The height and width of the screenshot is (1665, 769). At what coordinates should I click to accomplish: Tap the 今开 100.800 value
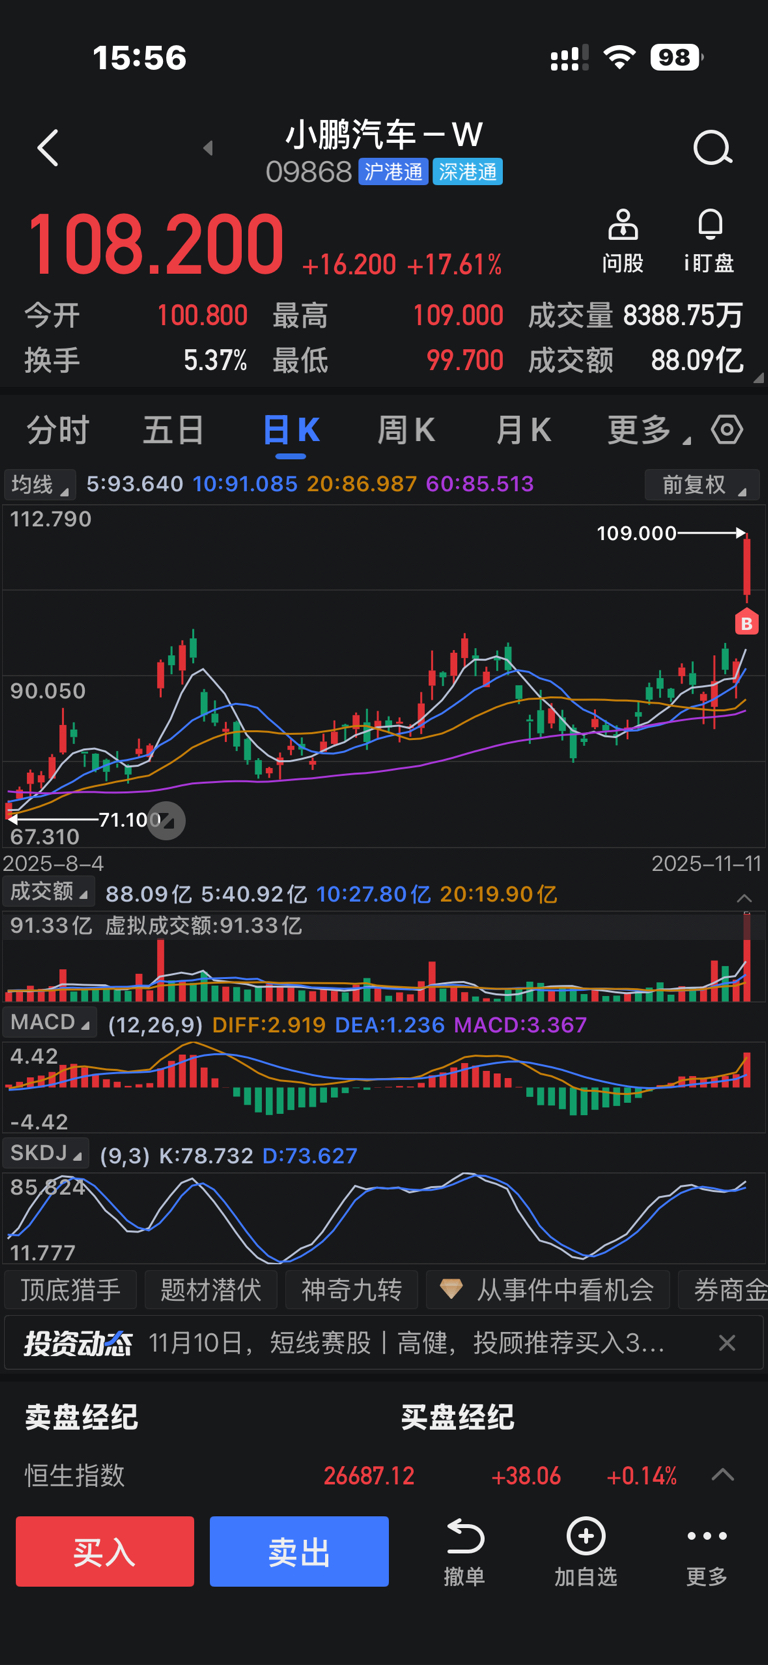[202, 316]
